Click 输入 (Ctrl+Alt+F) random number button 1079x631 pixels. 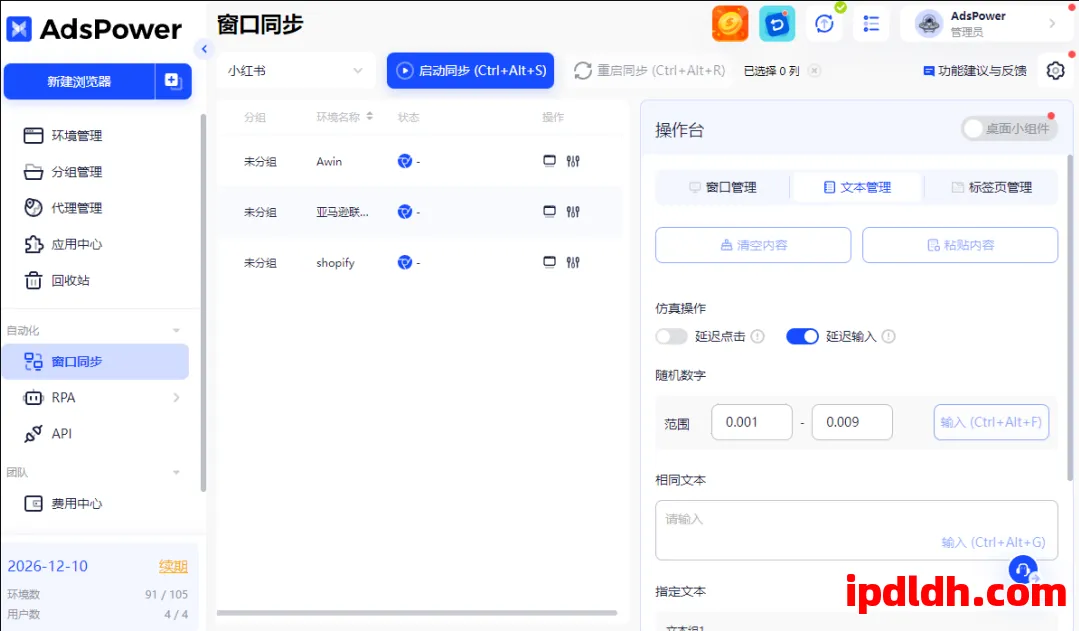[x=991, y=422]
